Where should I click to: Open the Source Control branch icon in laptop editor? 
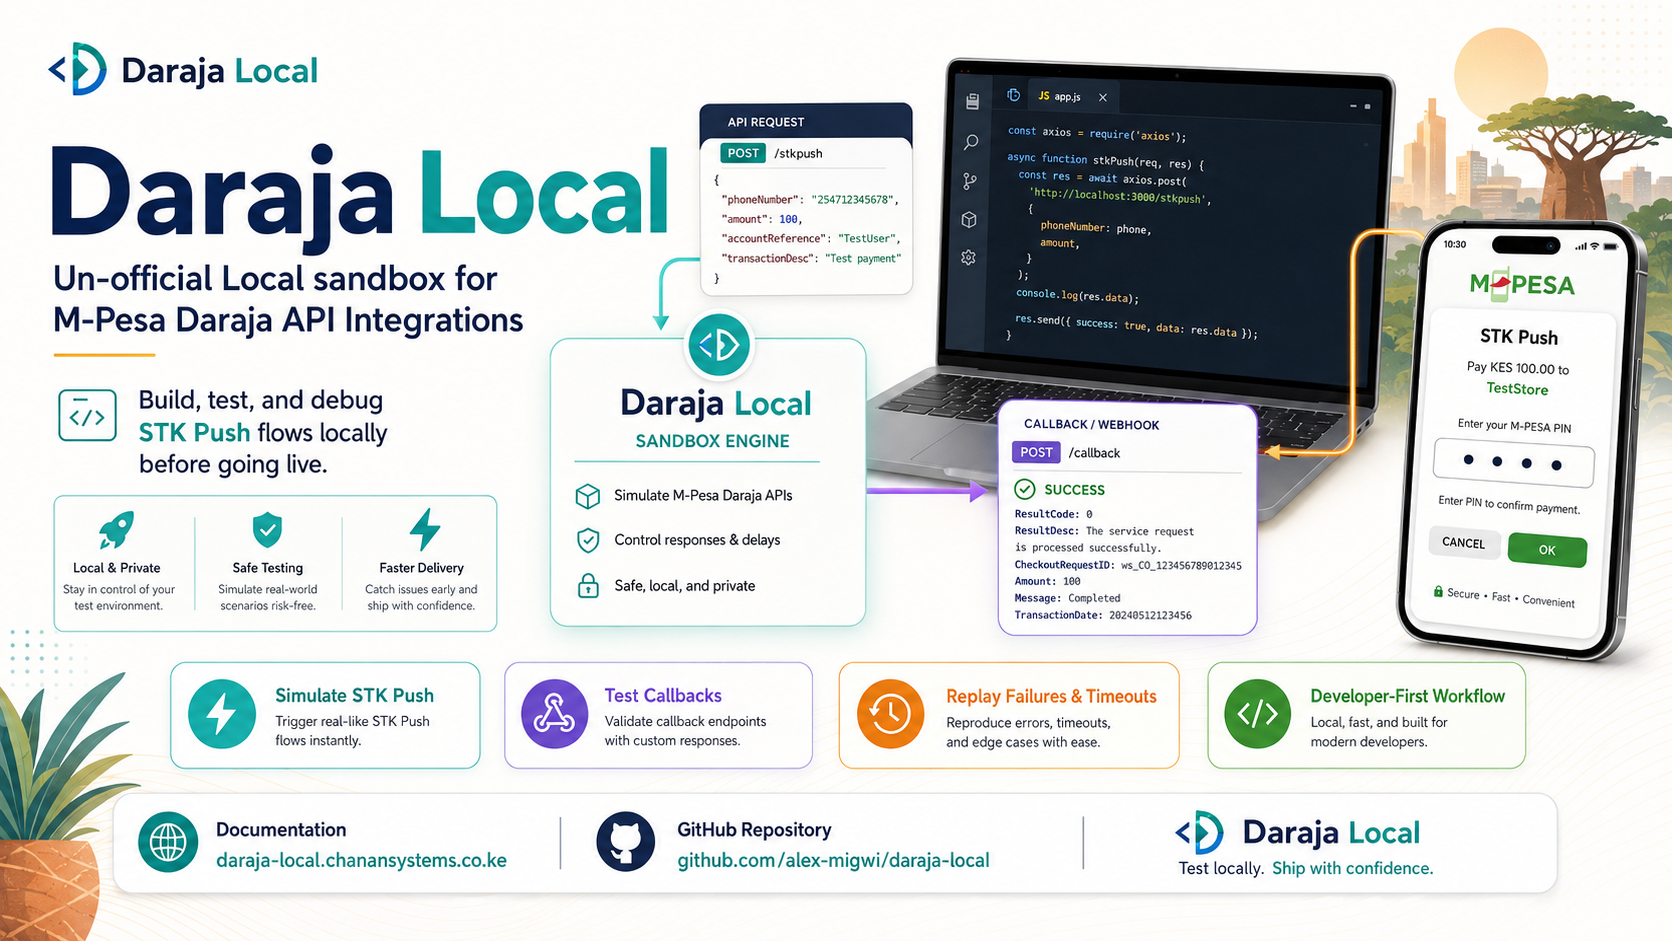(x=970, y=181)
